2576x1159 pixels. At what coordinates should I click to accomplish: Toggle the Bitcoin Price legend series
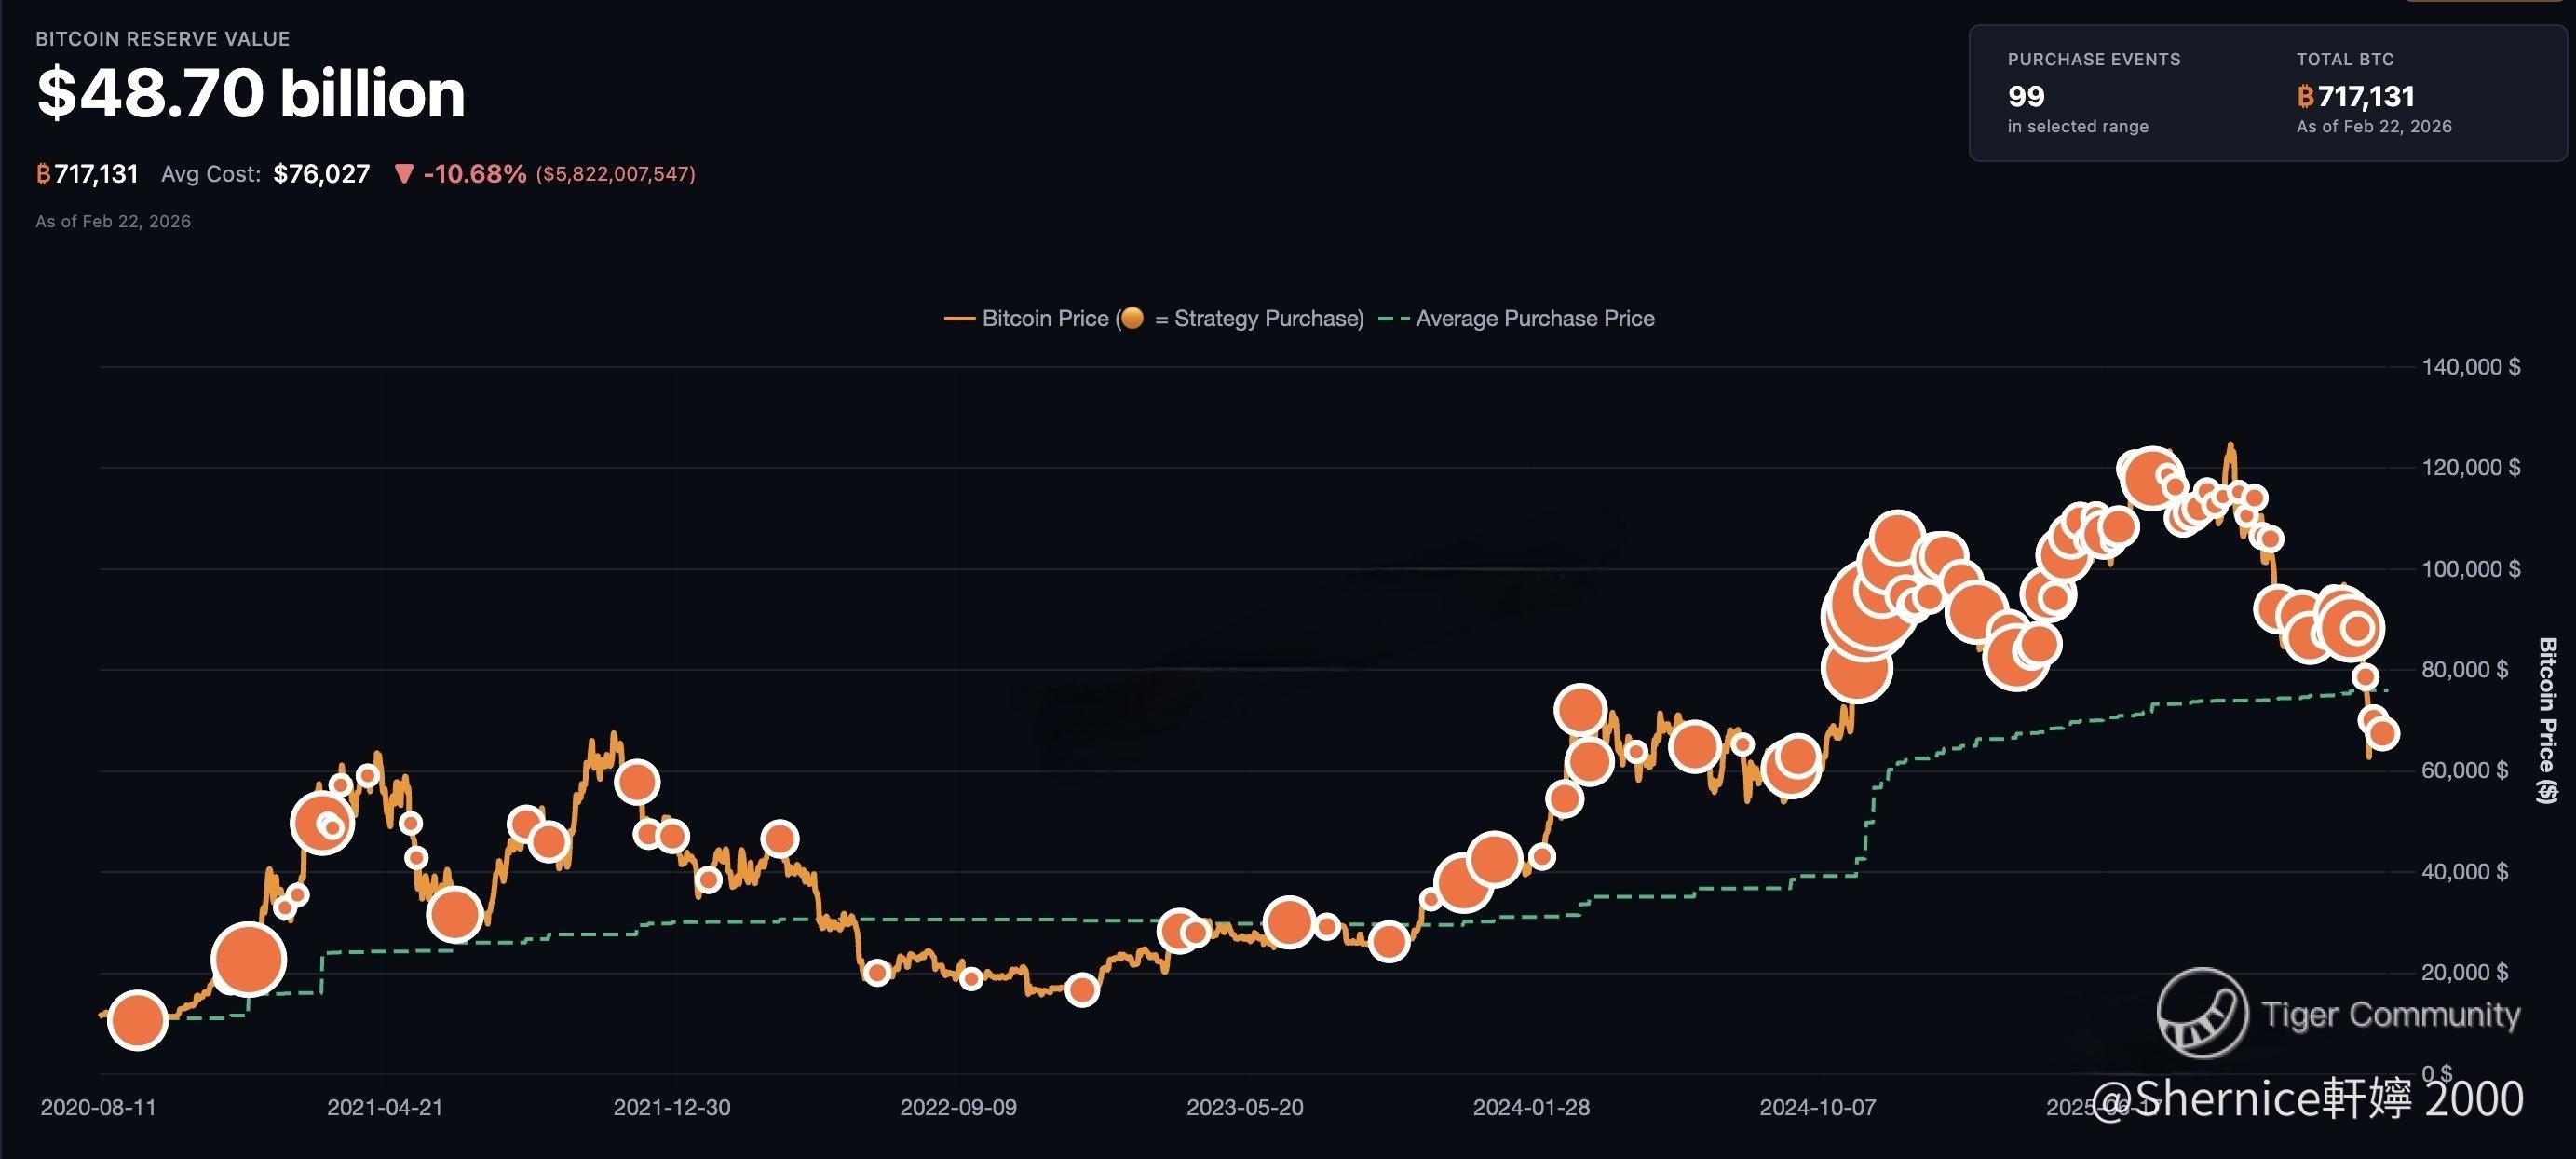(x=1044, y=319)
